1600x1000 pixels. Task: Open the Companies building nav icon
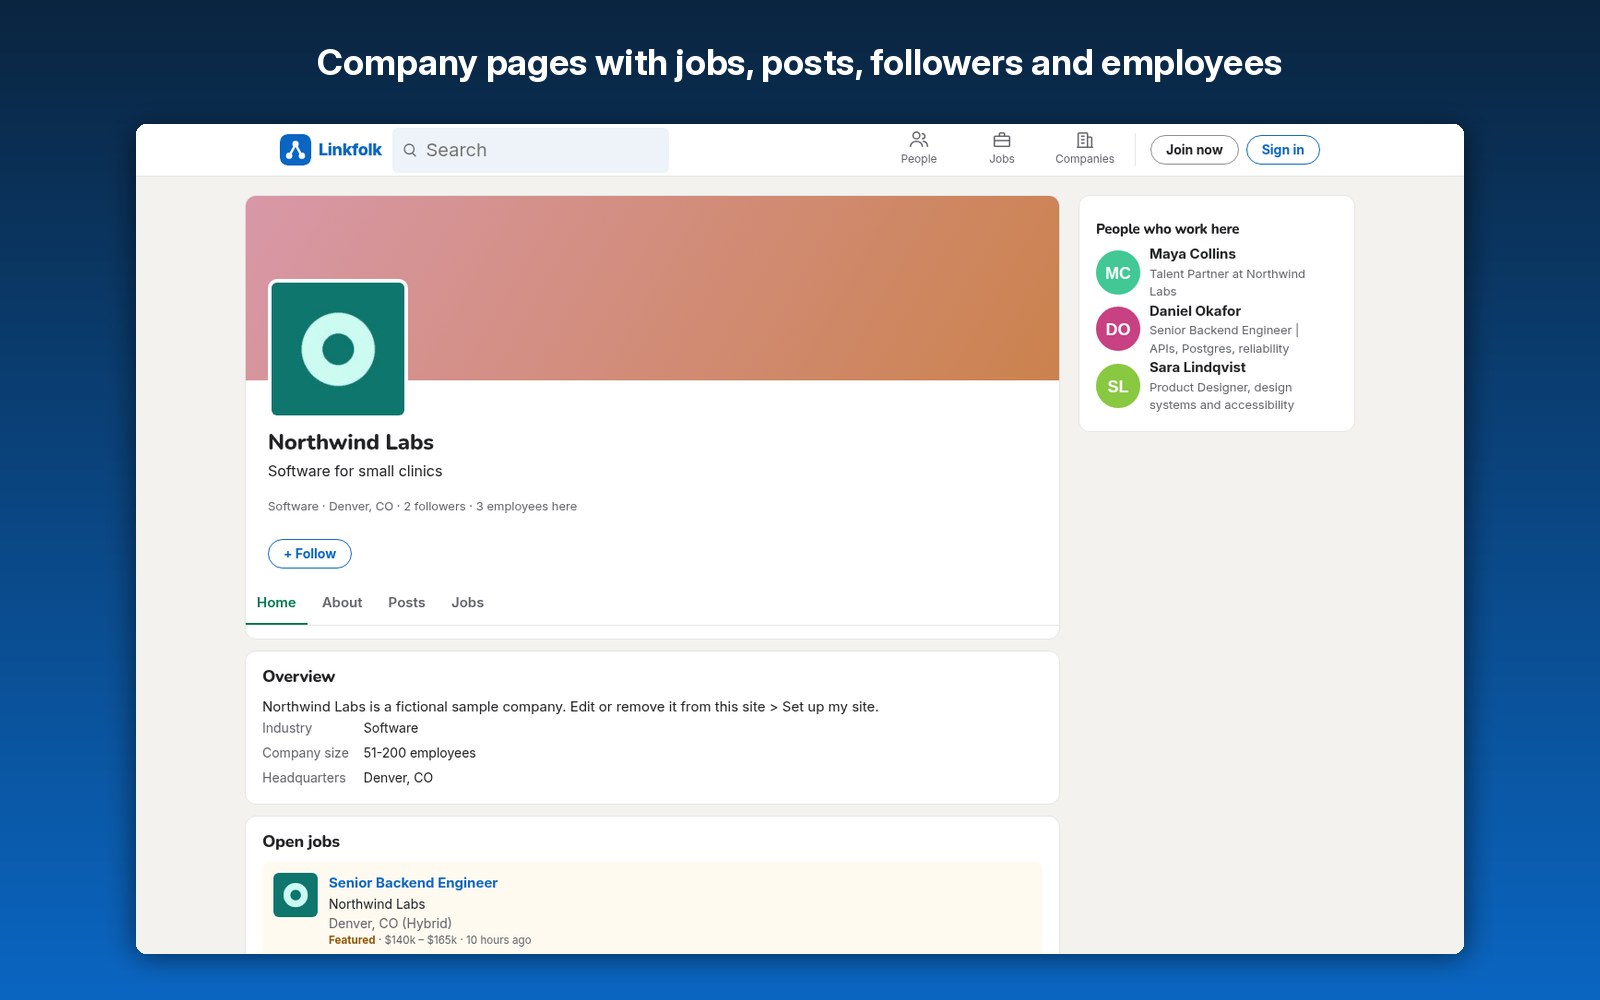1085,140
